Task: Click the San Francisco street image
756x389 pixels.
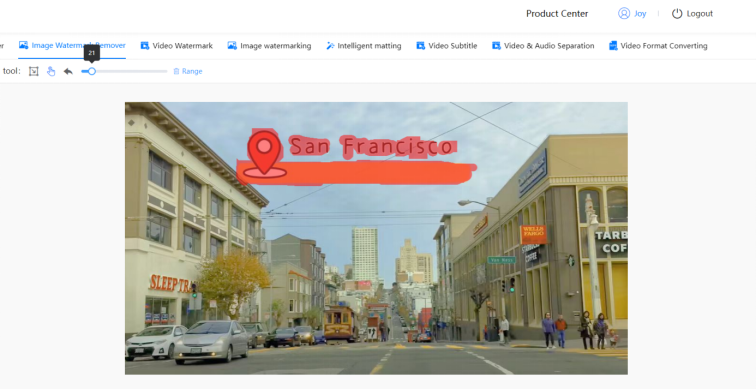Action: click(x=376, y=238)
